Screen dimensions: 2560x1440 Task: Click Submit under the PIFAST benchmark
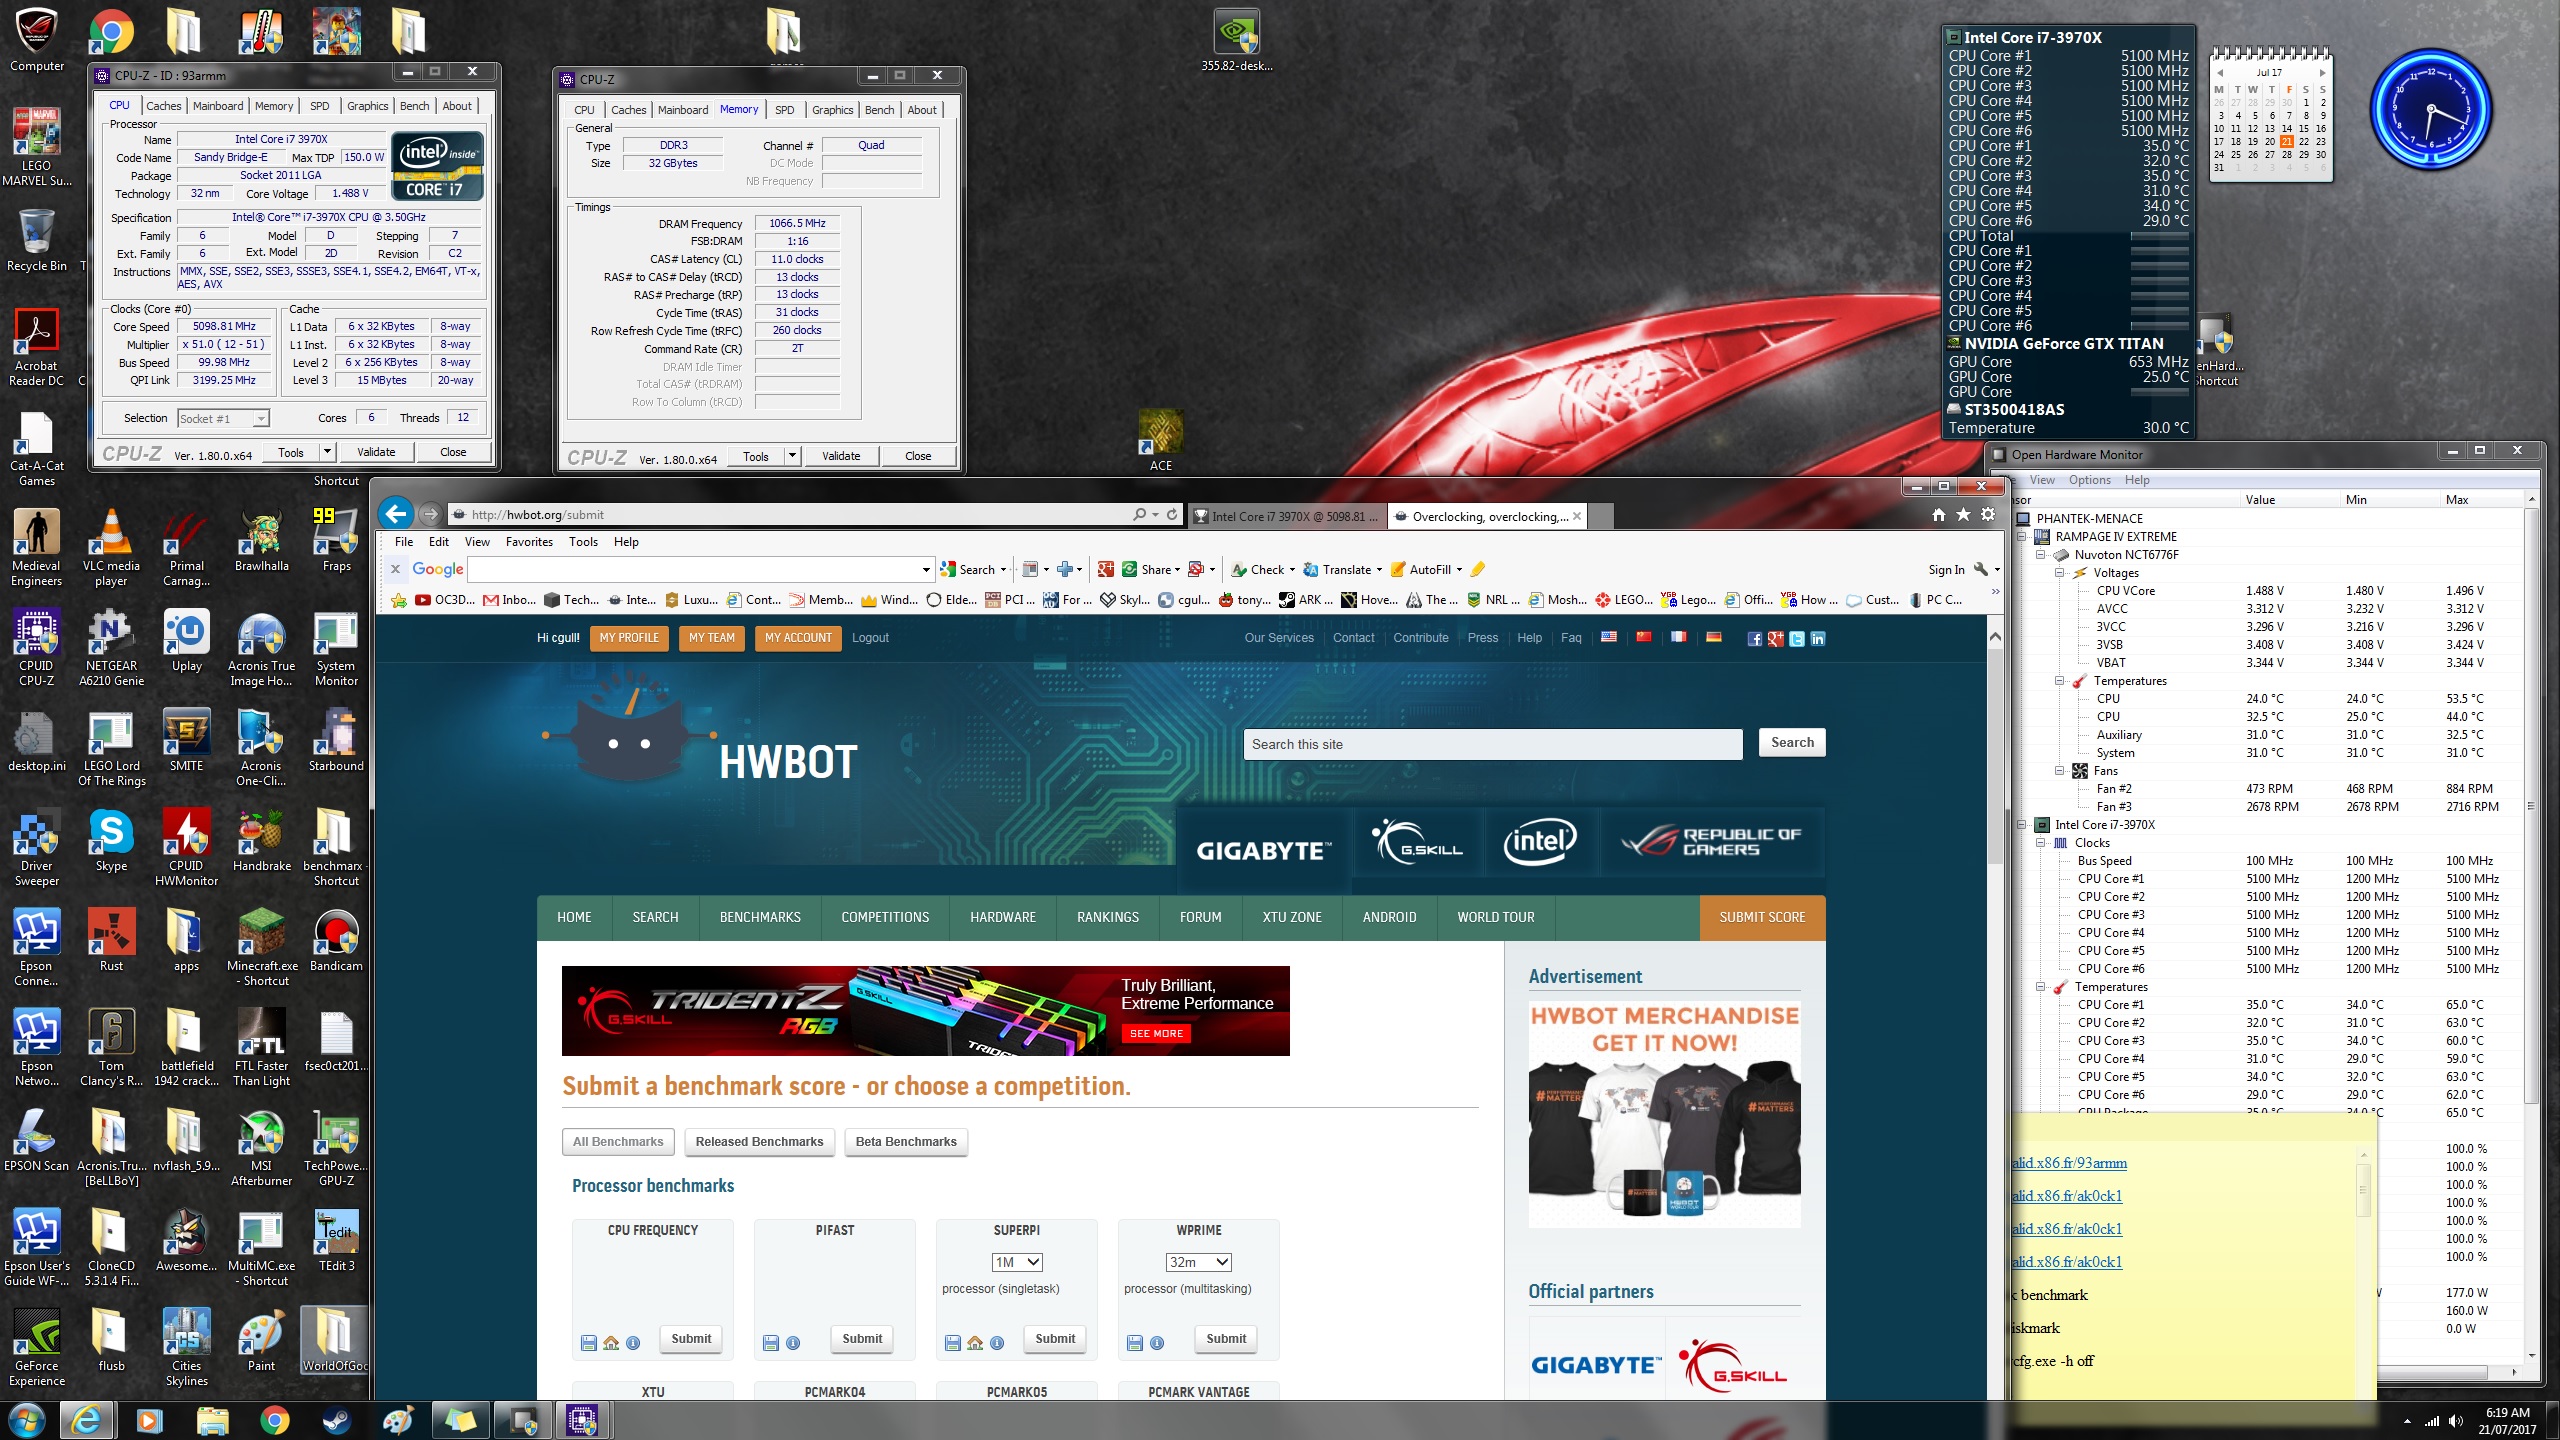[862, 1338]
